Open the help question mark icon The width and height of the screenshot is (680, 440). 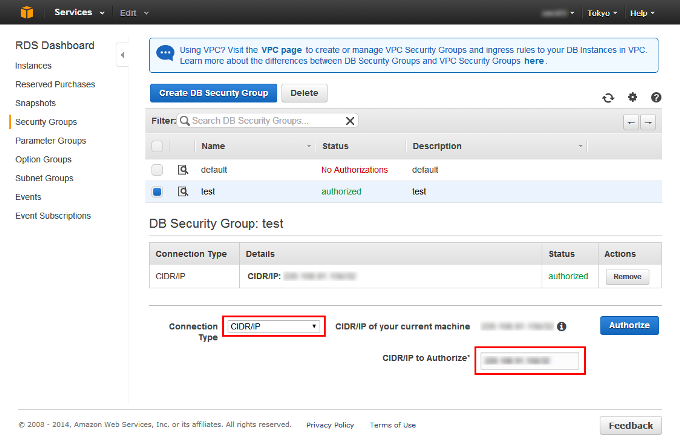point(656,98)
